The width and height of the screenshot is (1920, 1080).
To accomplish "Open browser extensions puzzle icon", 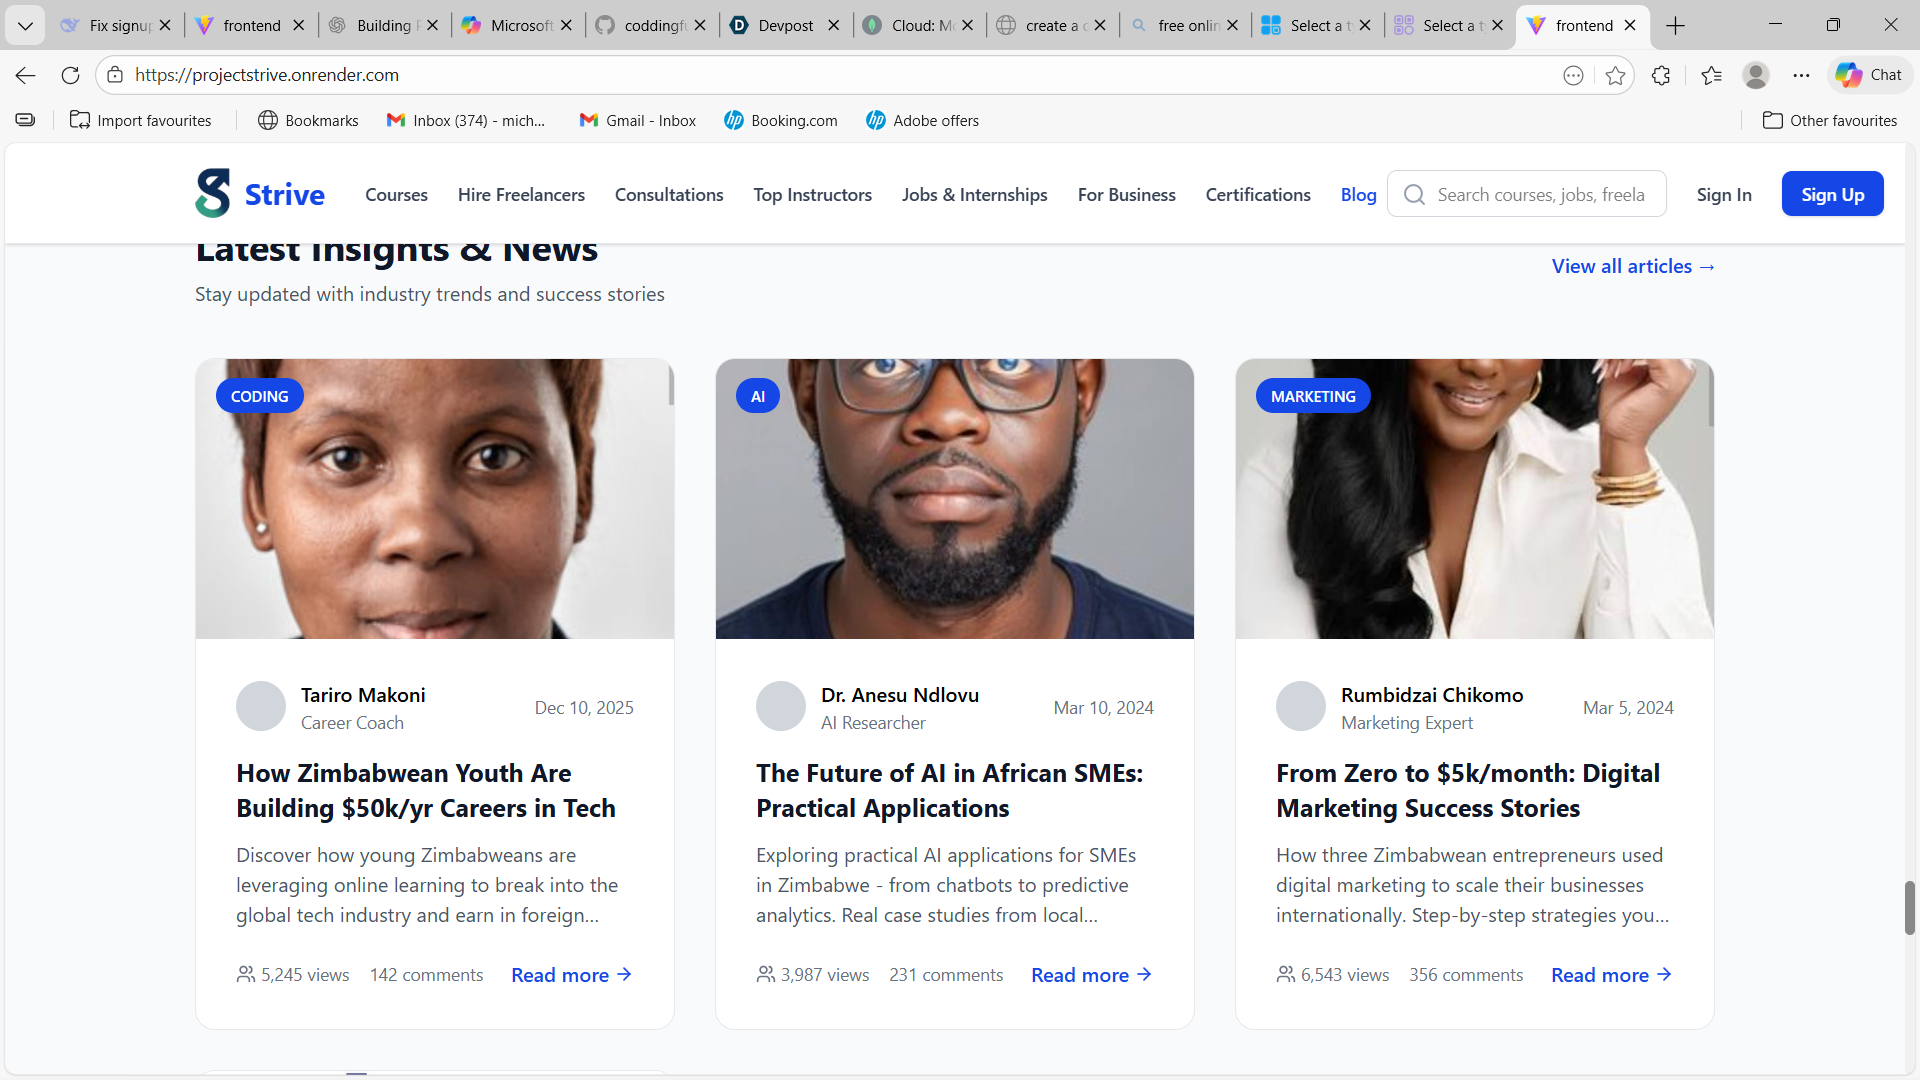I will [x=1661, y=75].
